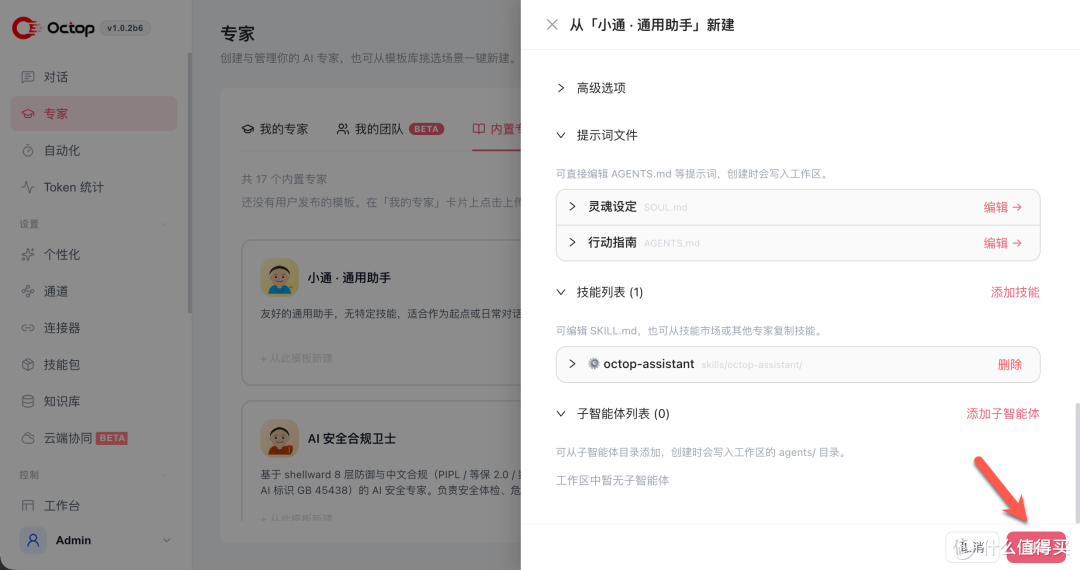Collapse the 设置 sidebar section
The image size is (1080, 570).
click(x=163, y=224)
